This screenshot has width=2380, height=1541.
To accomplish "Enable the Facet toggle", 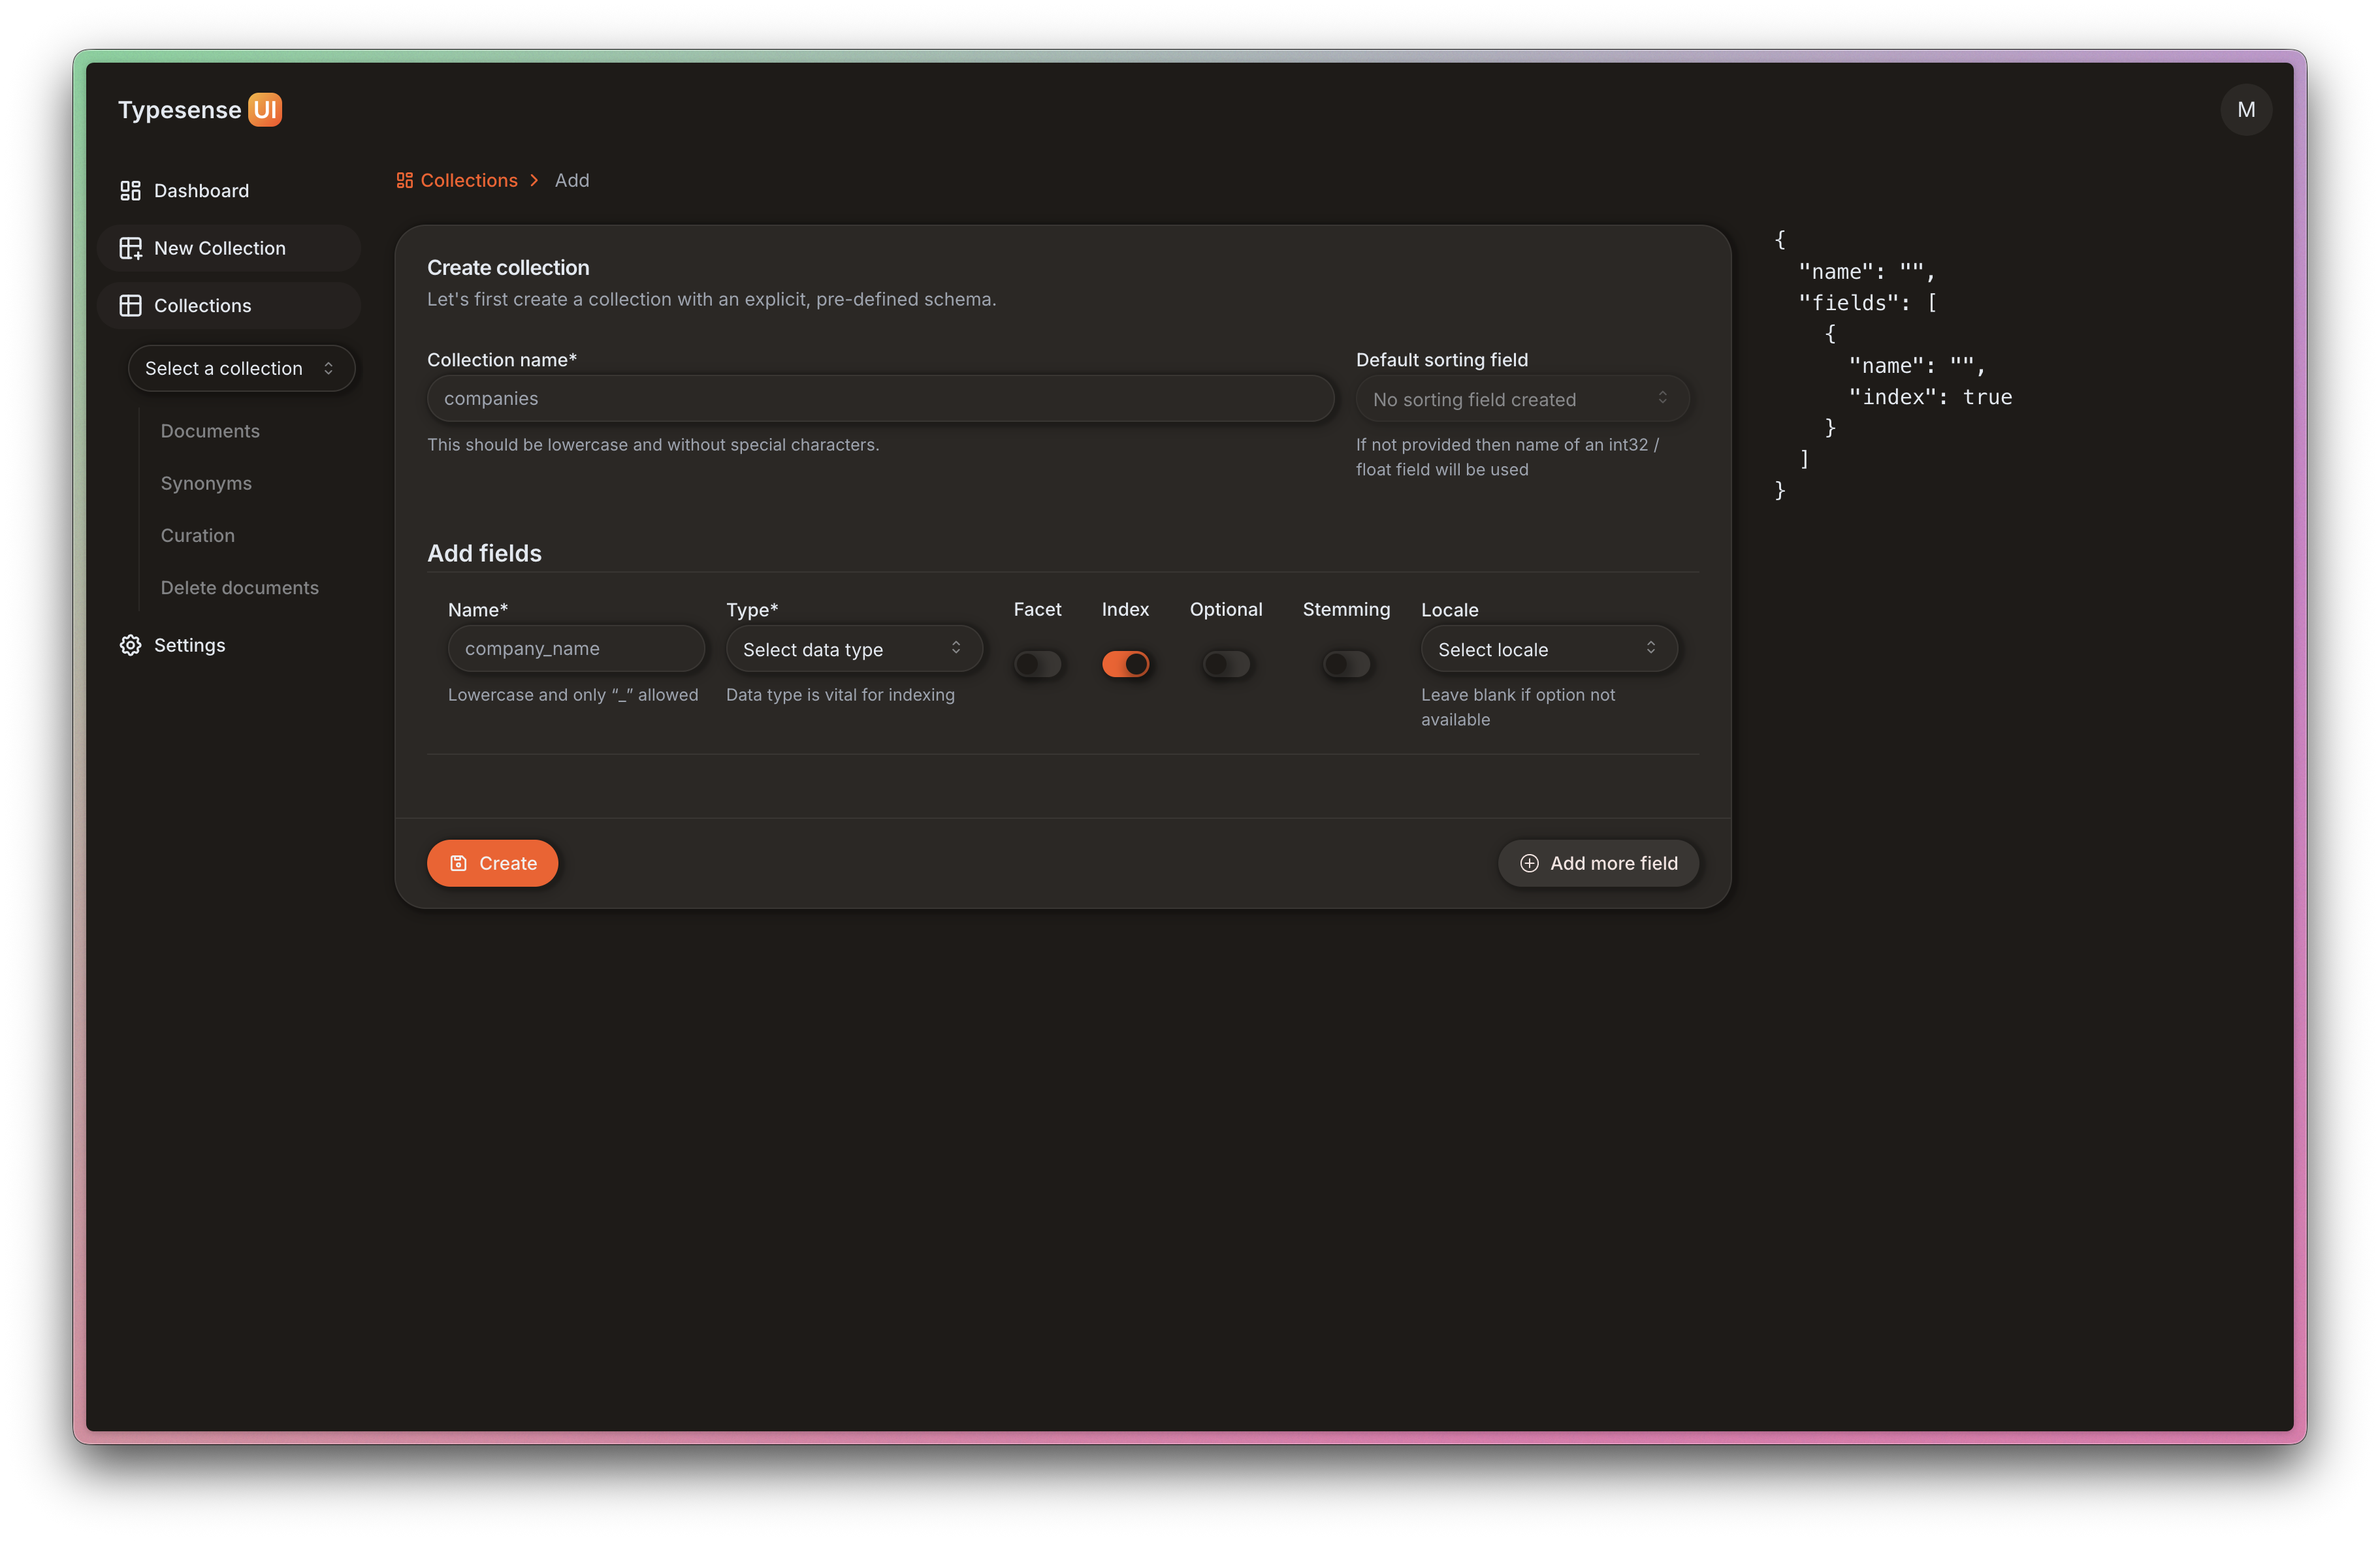I will tap(1037, 663).
